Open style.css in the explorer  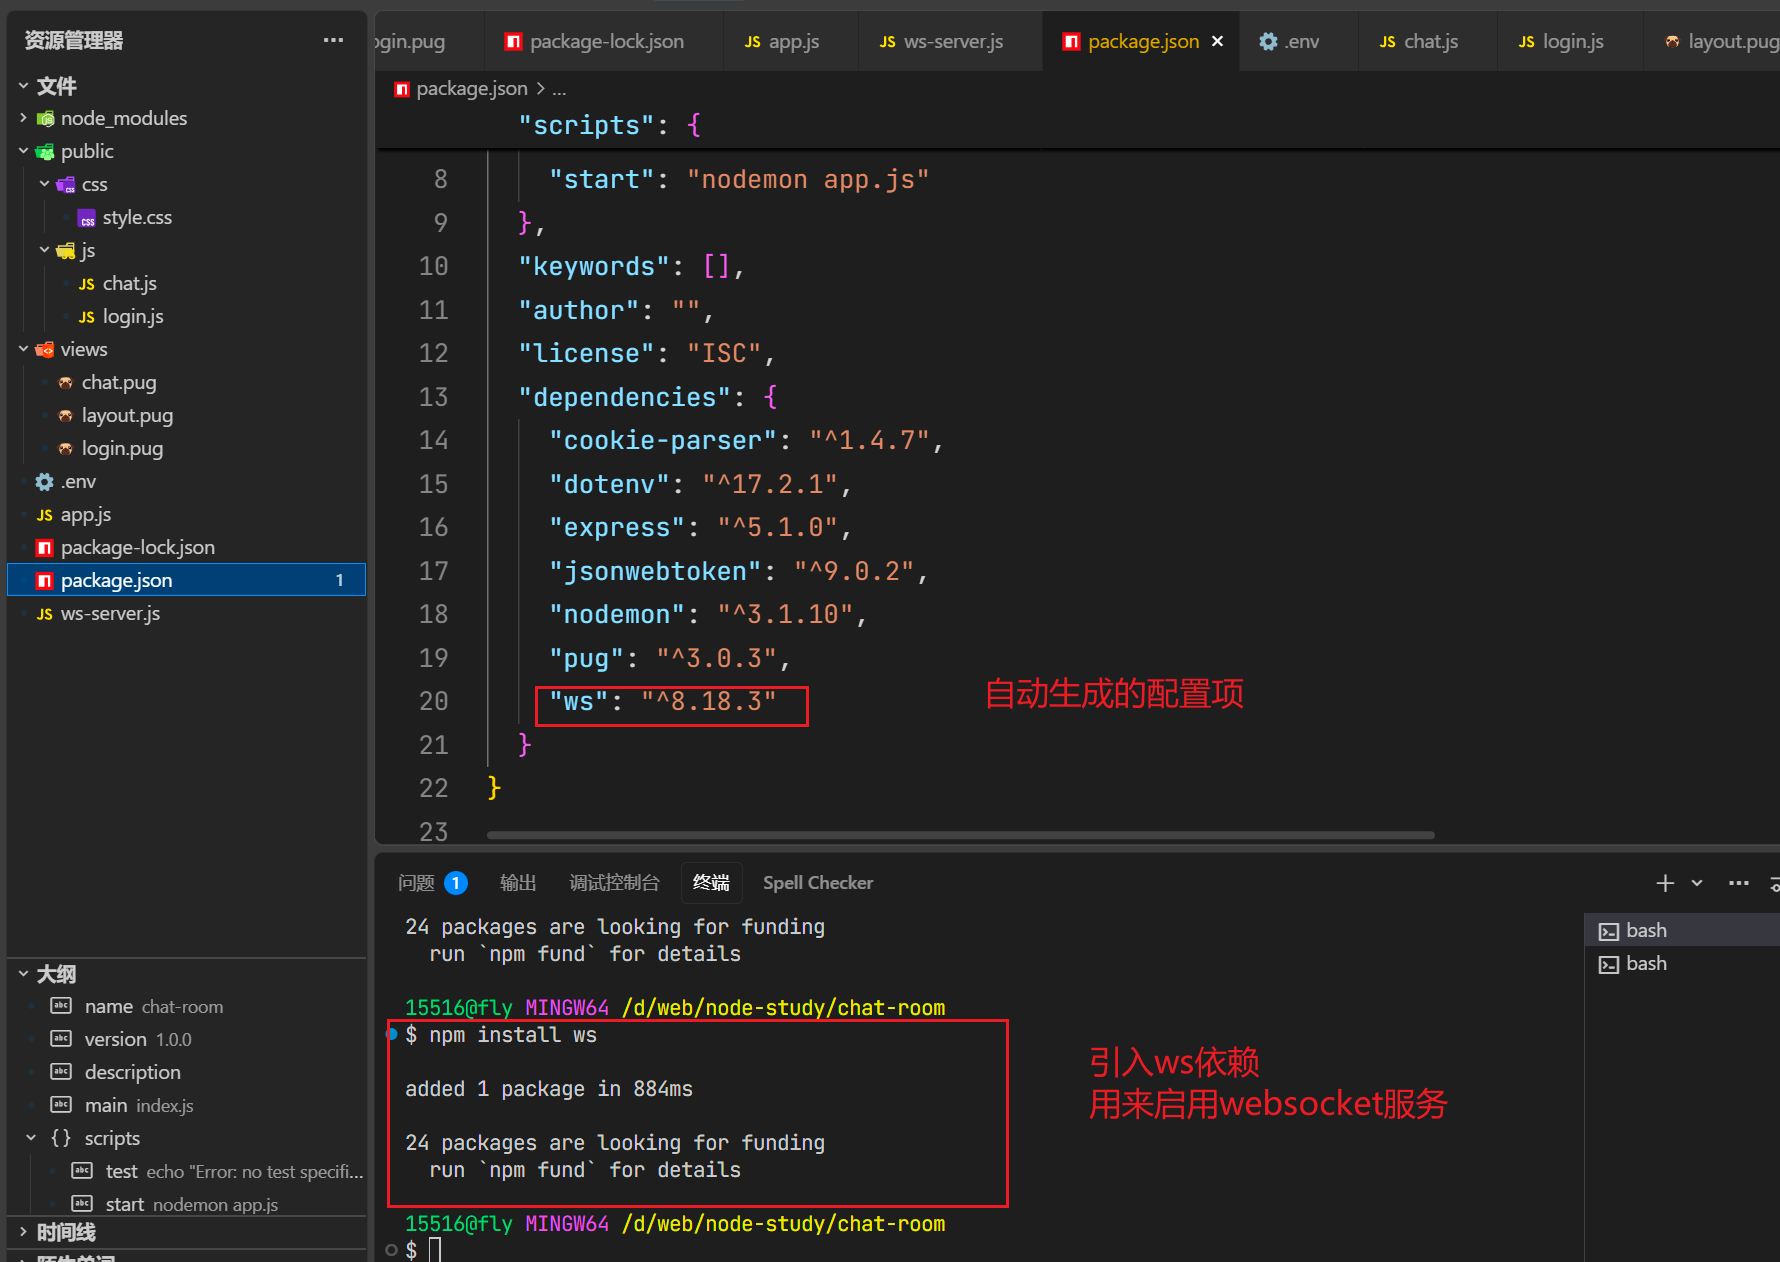pyautogui.click(x=137, y=217)
